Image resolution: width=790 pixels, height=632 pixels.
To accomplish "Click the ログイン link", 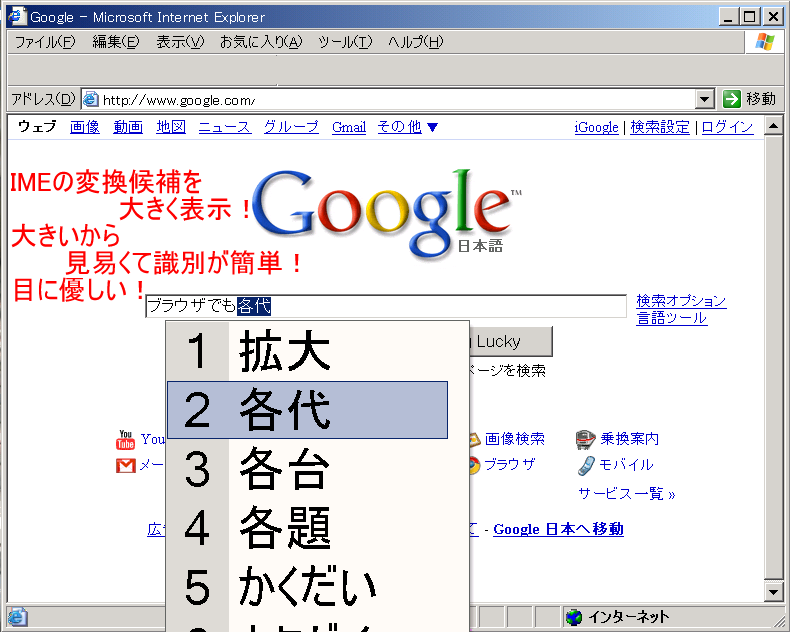I will (x=727, y=127).
